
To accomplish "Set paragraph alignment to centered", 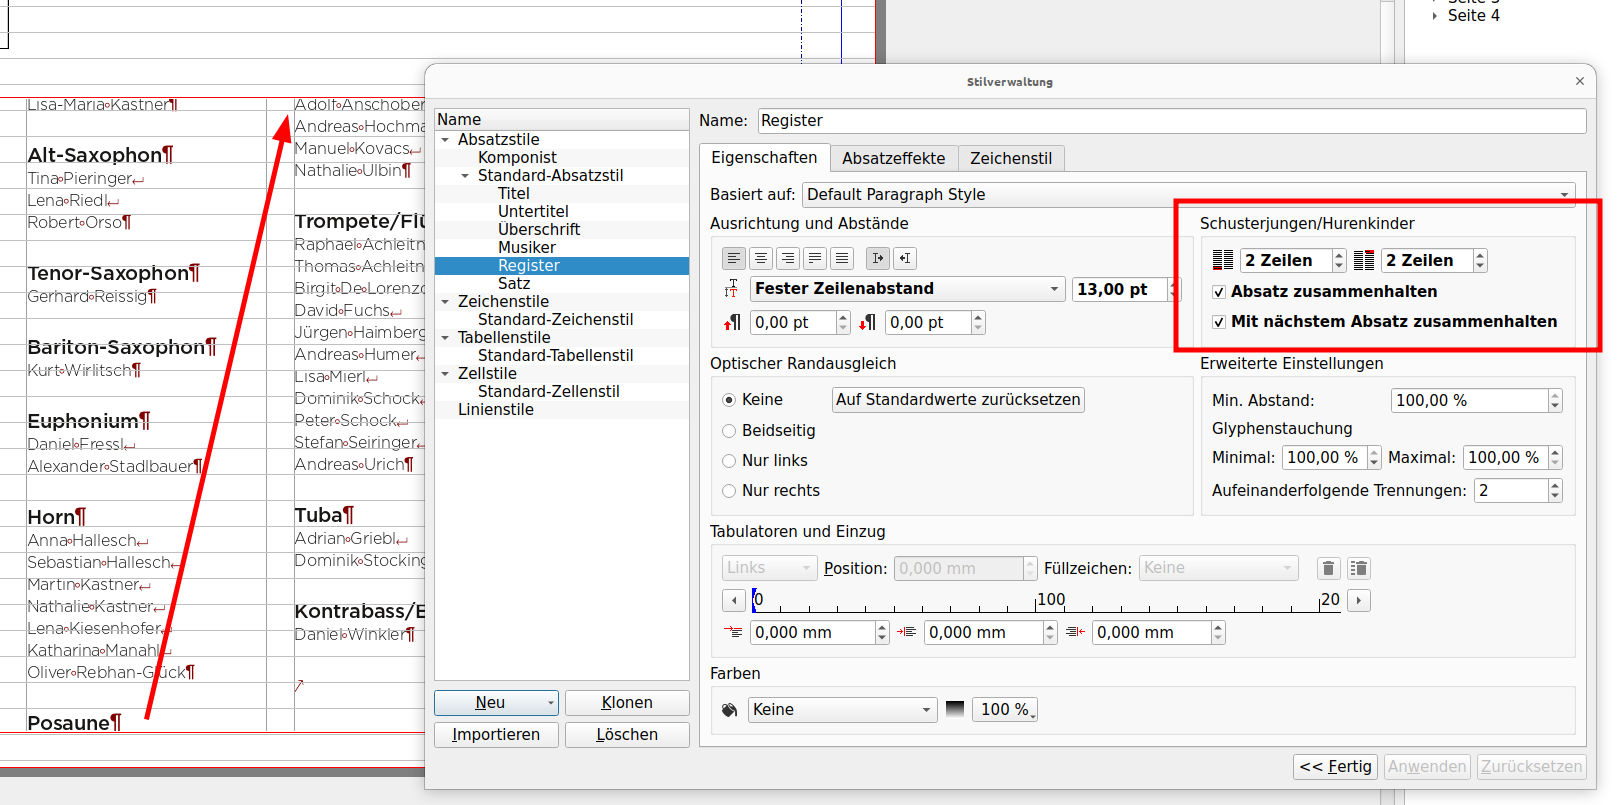I will pyautogui.click(x=761, y=258).
